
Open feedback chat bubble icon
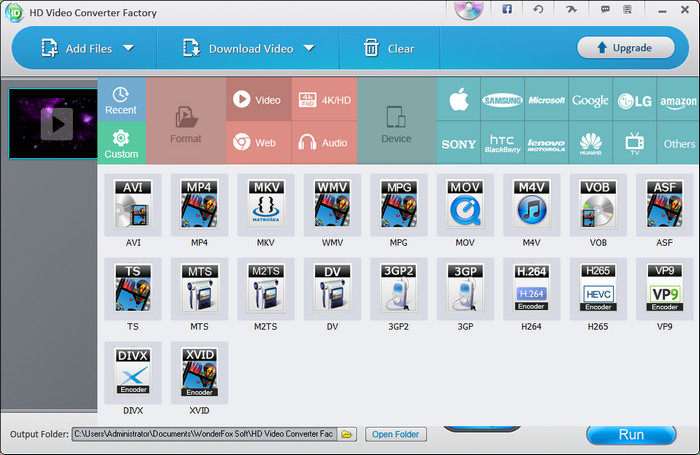tap(605, 9)
